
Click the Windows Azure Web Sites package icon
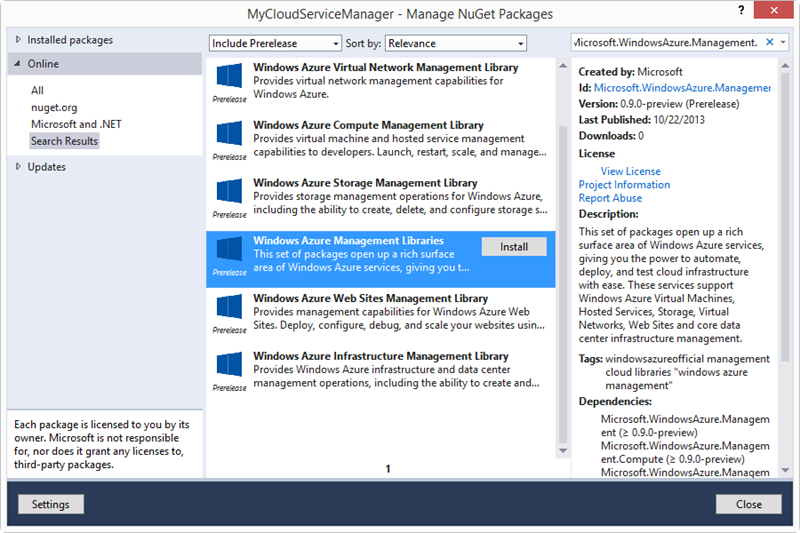(x=229, y=307)
